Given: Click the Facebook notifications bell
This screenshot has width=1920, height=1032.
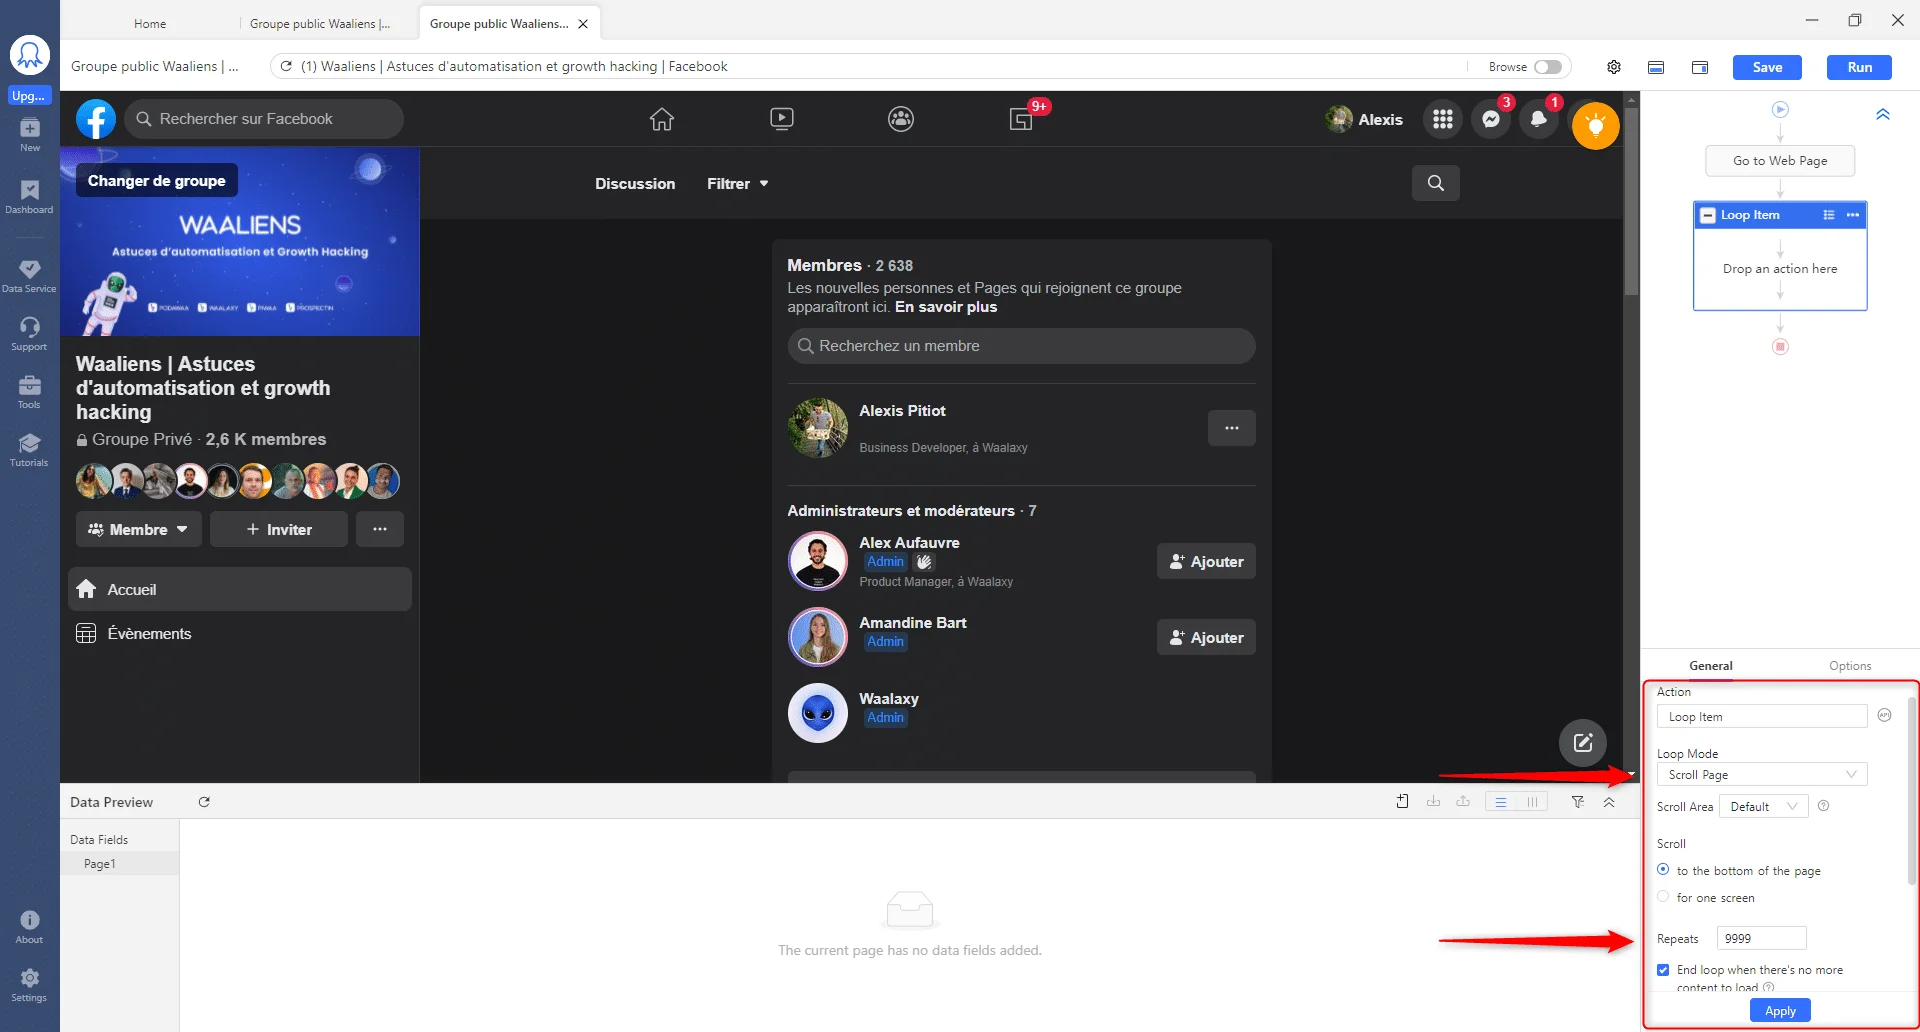Looking at the screenshot, I should (x=1539, y=119).
